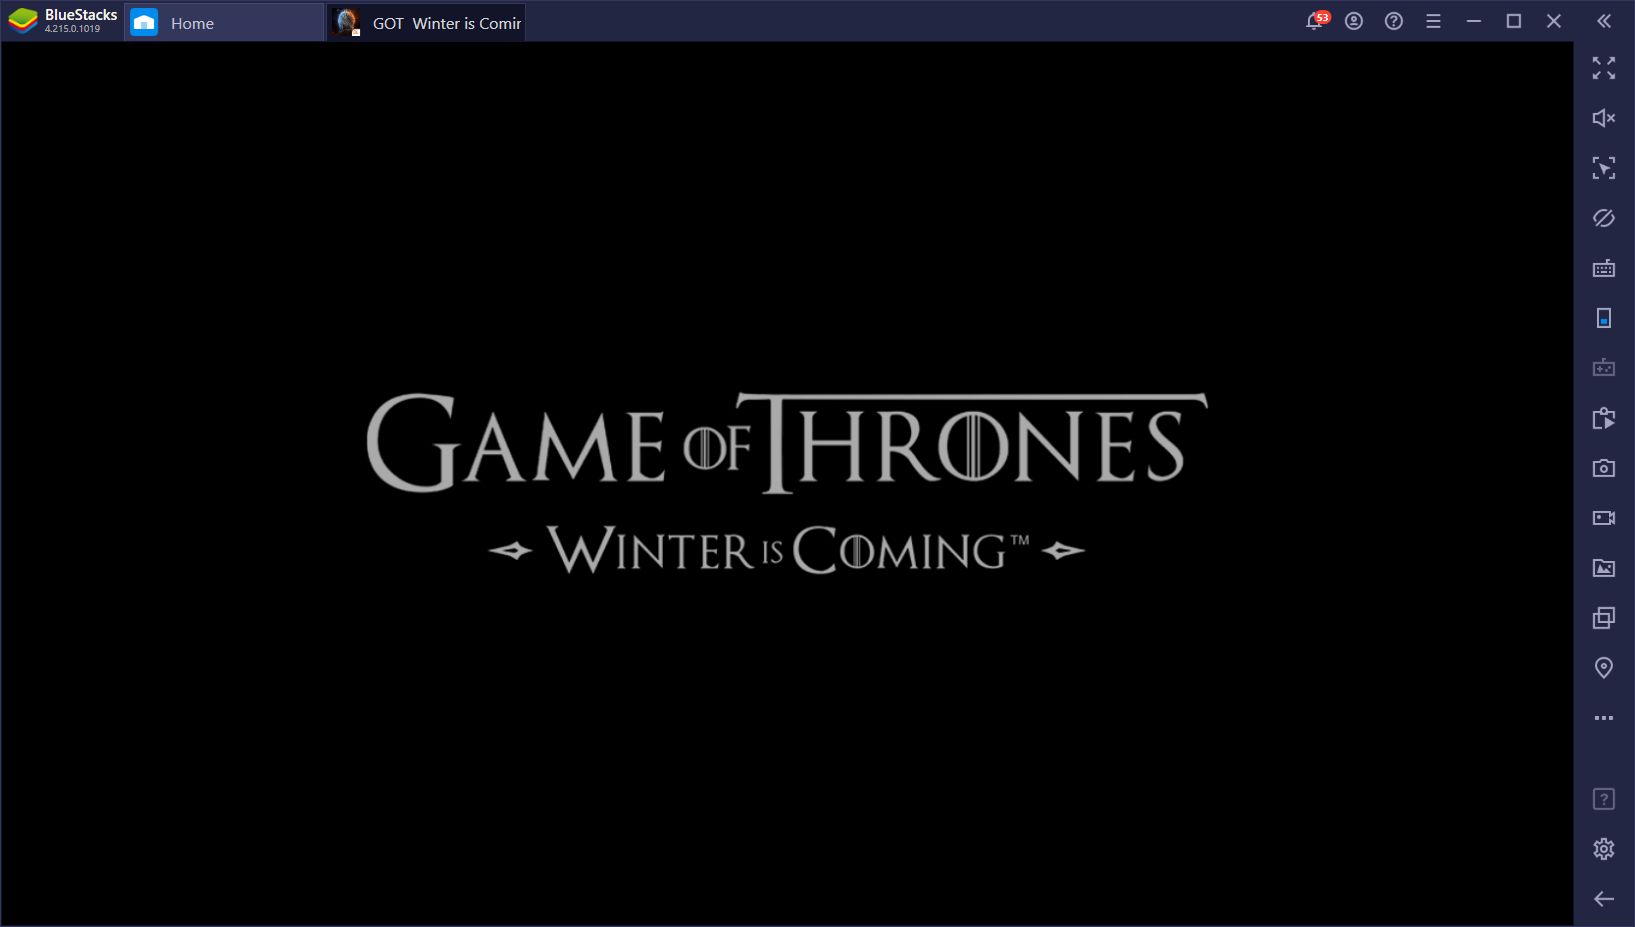Screen dimensions: 1635x927
Task: Toggle on-screen key controls visibility eye icon
Action: 1604,218
